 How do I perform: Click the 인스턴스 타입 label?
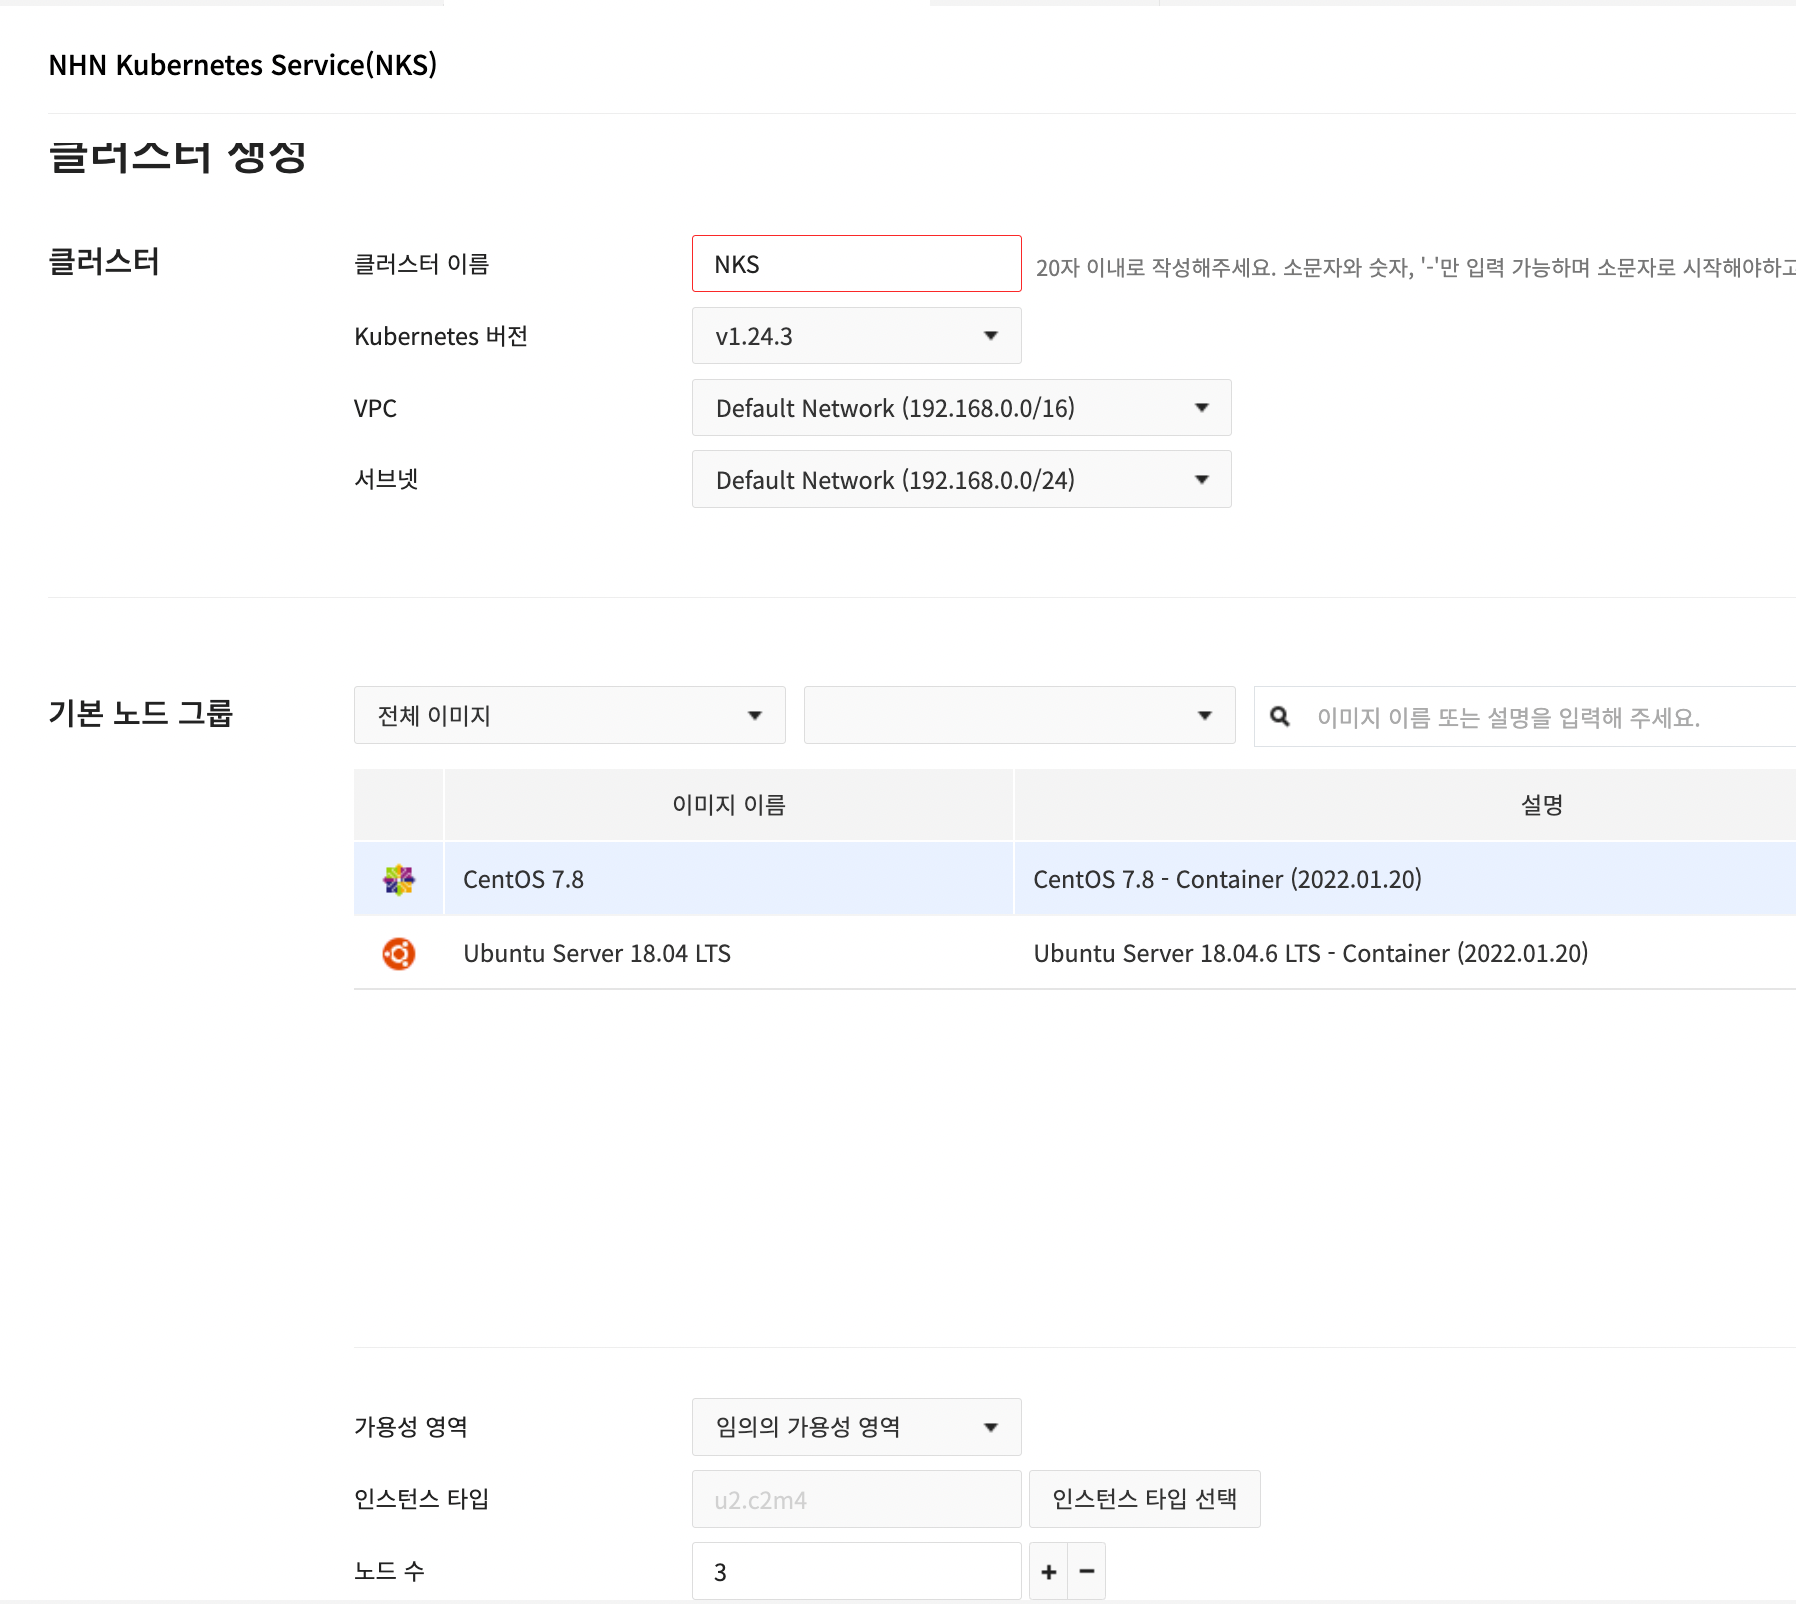pyautogui.click(x=422, y=1499)
